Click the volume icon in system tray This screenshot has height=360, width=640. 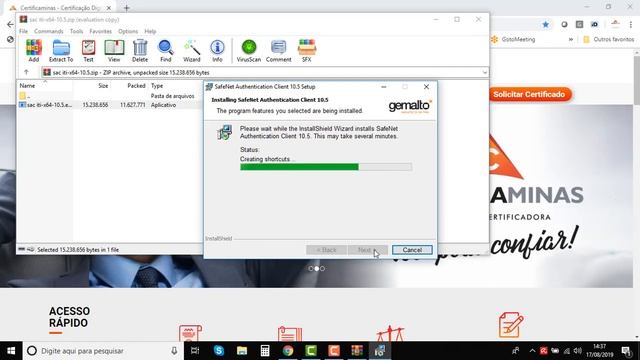pyautogui.click(x=578, y=351)
